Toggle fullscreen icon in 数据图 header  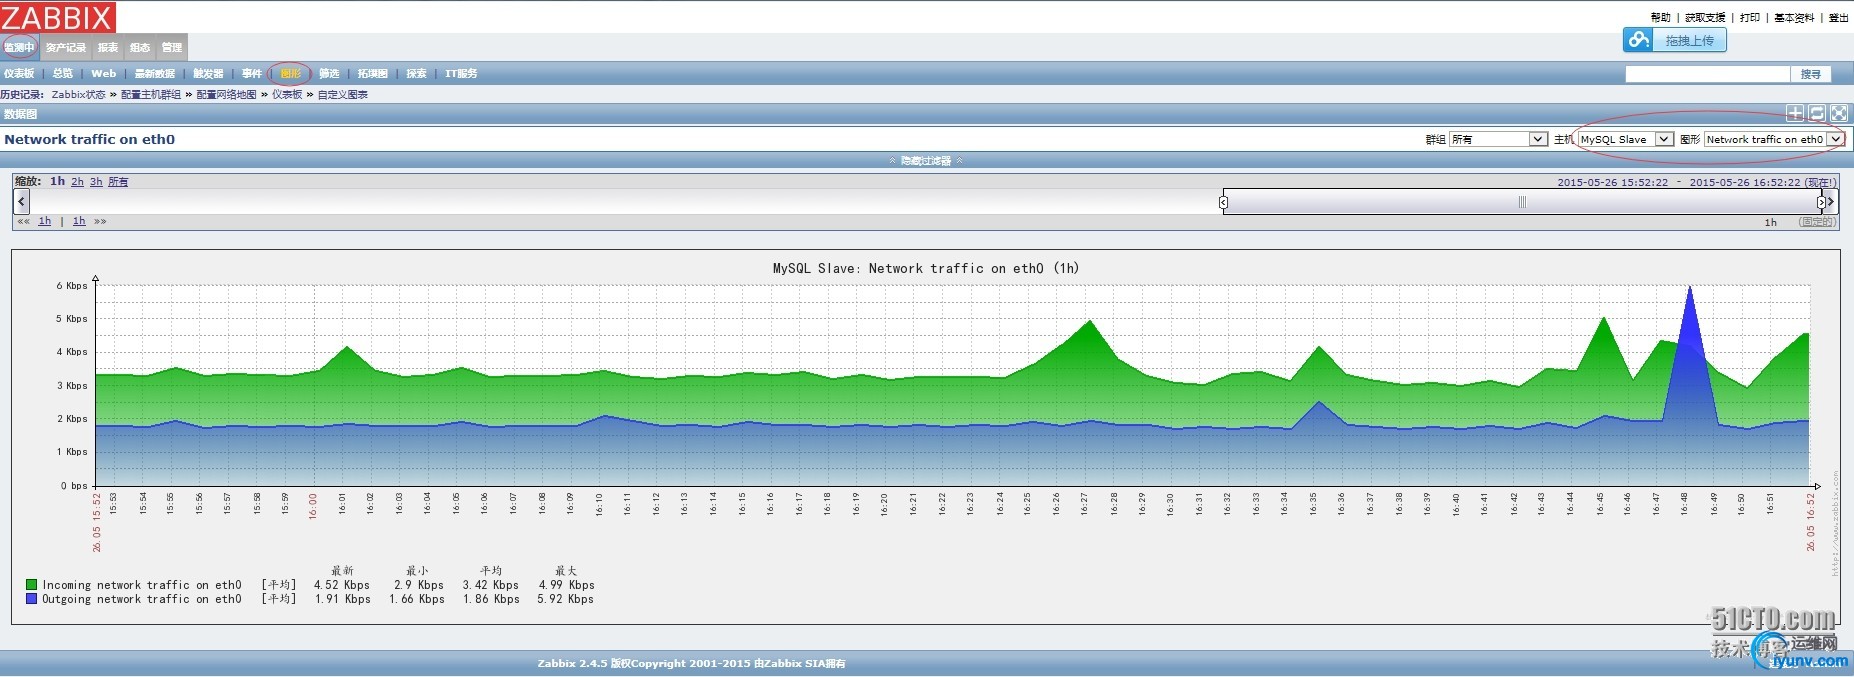click(1839, 114)
